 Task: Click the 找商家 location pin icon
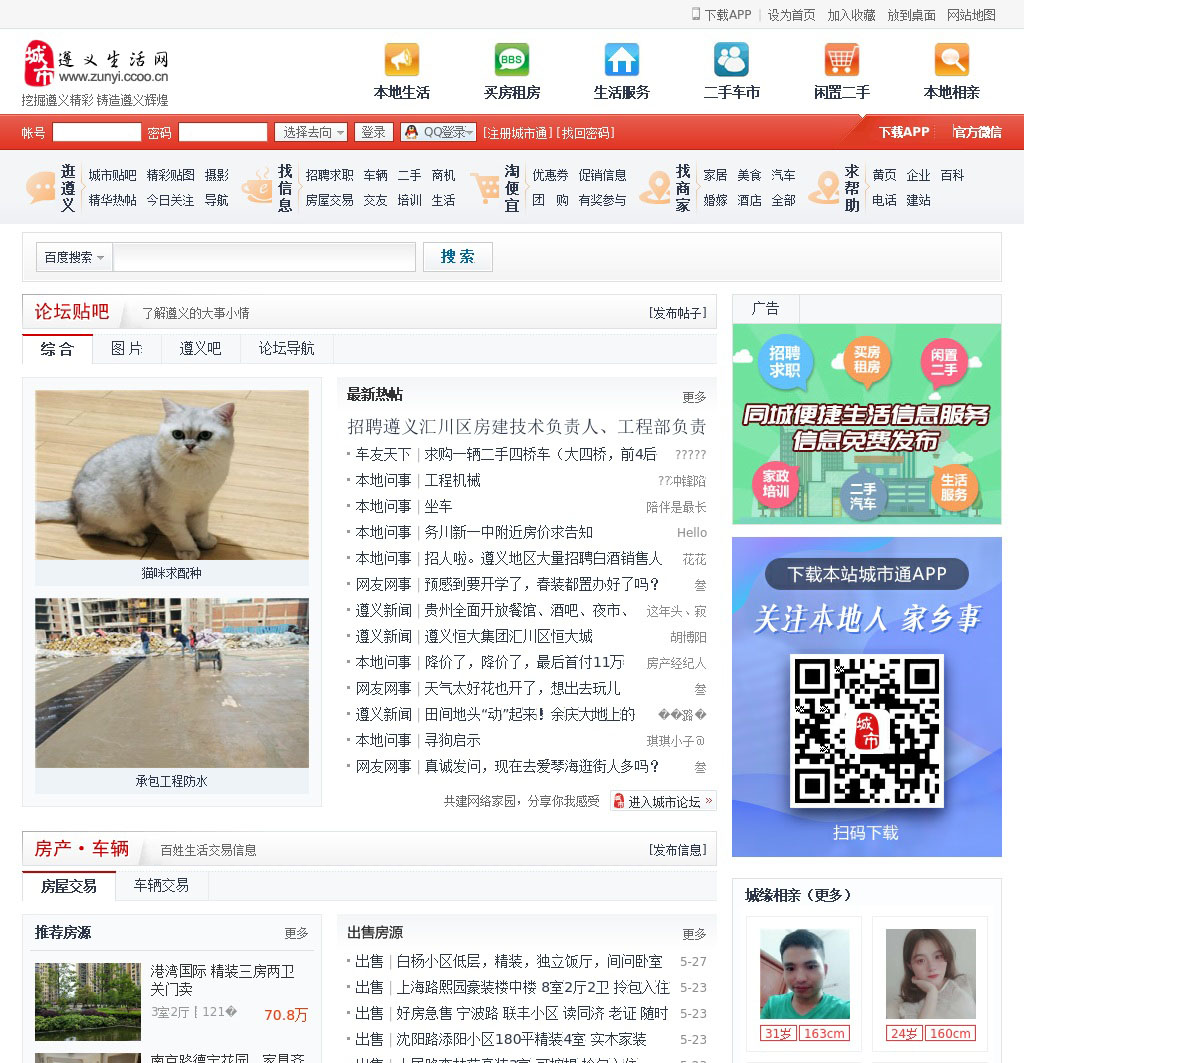point(656,188)
